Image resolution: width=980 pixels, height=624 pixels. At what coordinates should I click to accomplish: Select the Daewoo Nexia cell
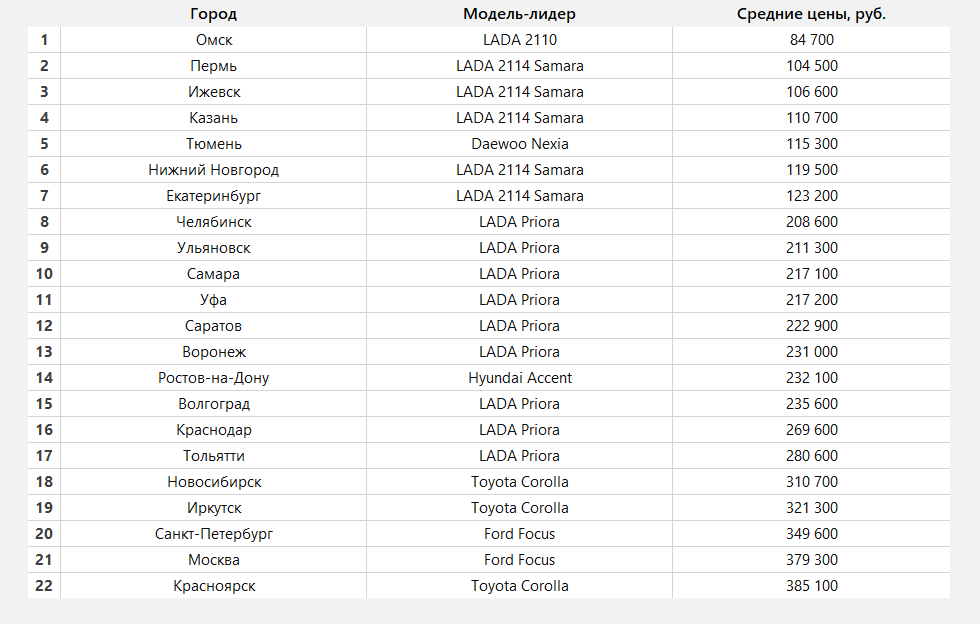click(519, 144)
